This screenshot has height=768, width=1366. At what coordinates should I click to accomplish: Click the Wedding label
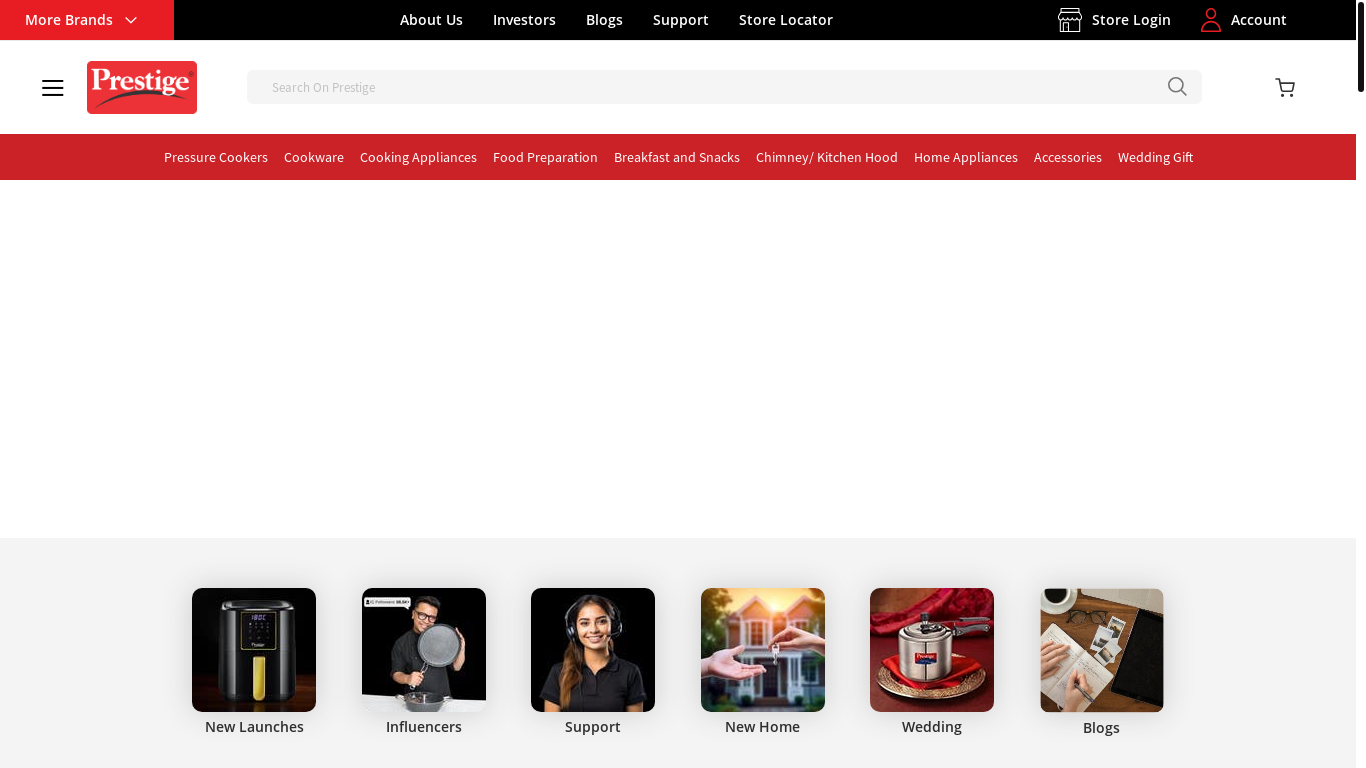pos(932,727)
